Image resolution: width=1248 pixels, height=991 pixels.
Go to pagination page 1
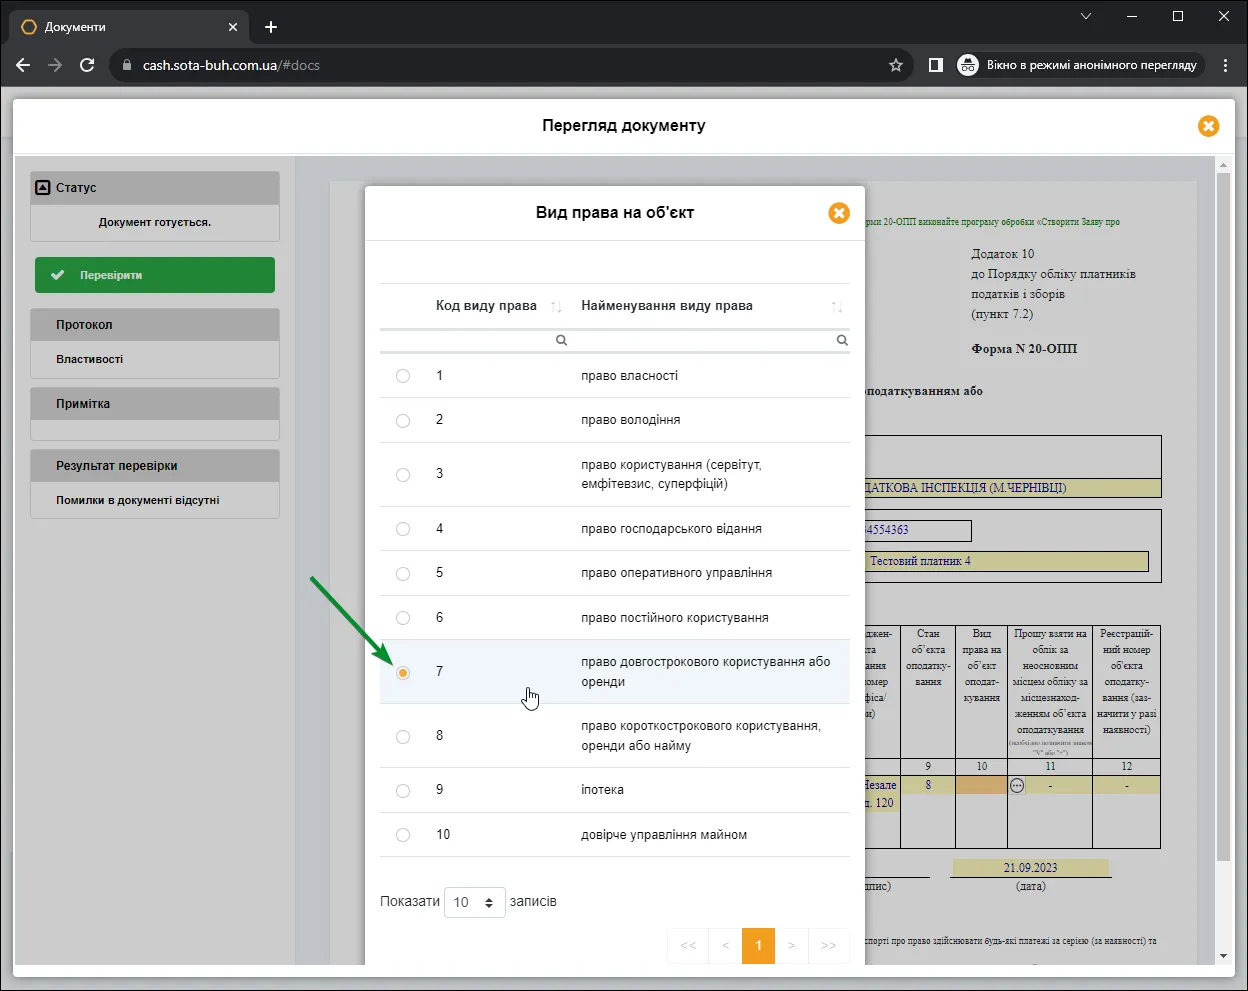(x=758, y=946)
